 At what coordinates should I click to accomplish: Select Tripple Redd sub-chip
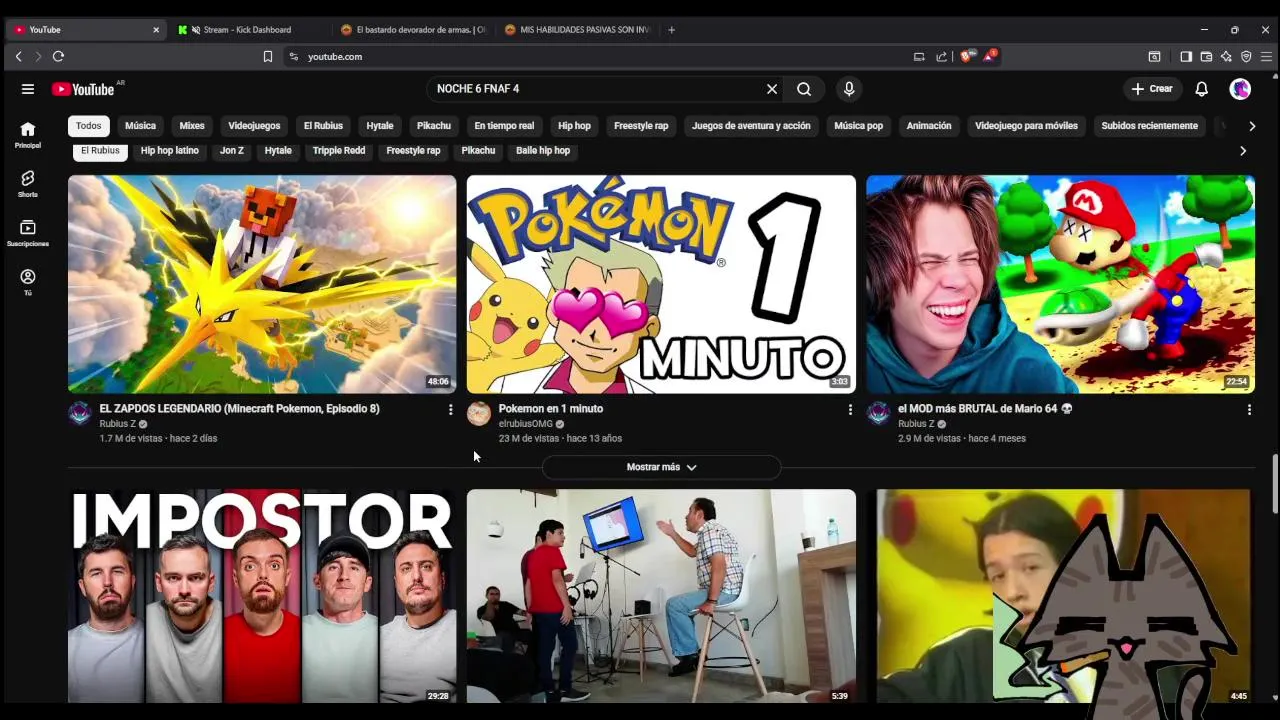tap(339, 151)
